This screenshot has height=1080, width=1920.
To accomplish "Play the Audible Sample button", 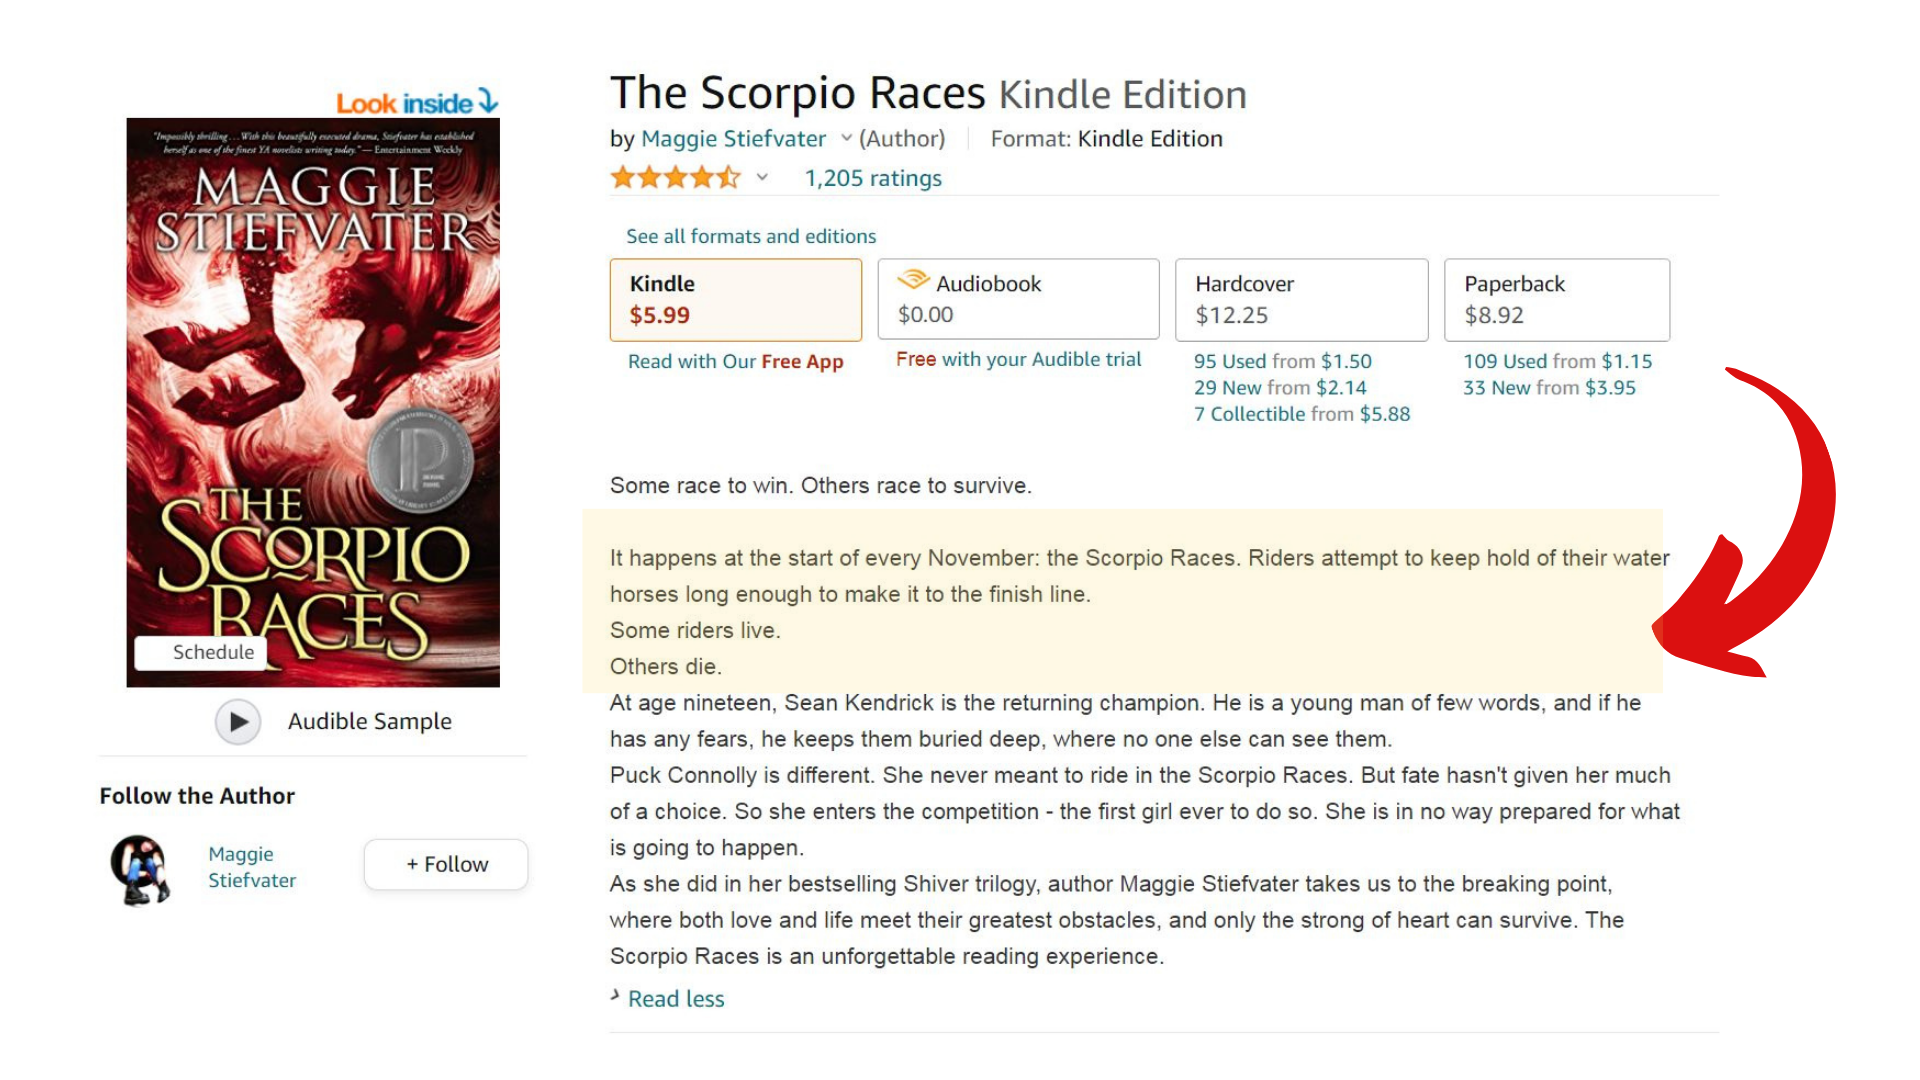I will (x=238, y=721).
